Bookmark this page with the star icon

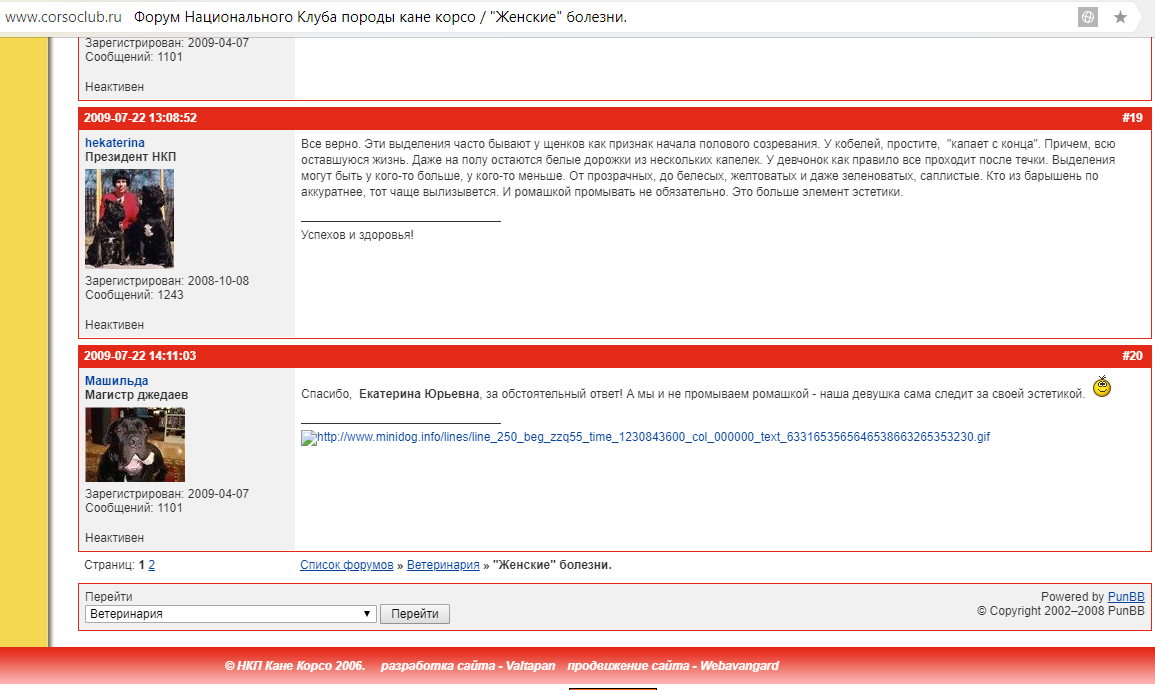(x=1120, y=17)
